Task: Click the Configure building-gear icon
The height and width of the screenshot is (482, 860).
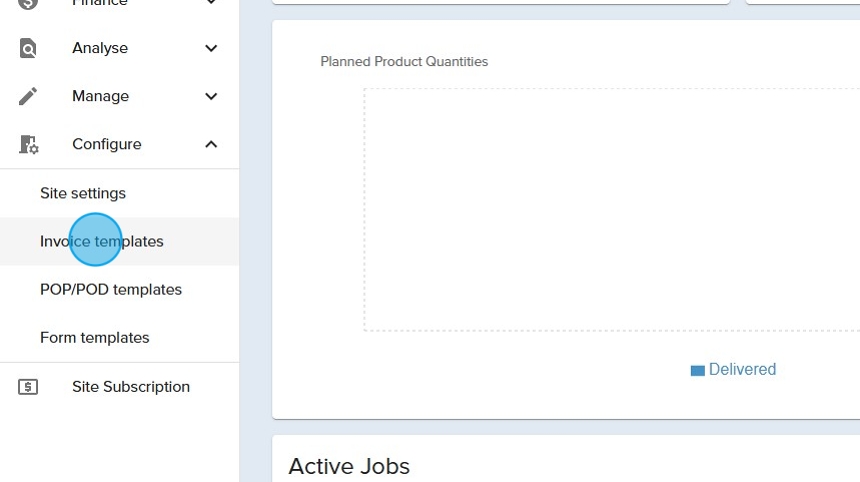Action: 28,144
